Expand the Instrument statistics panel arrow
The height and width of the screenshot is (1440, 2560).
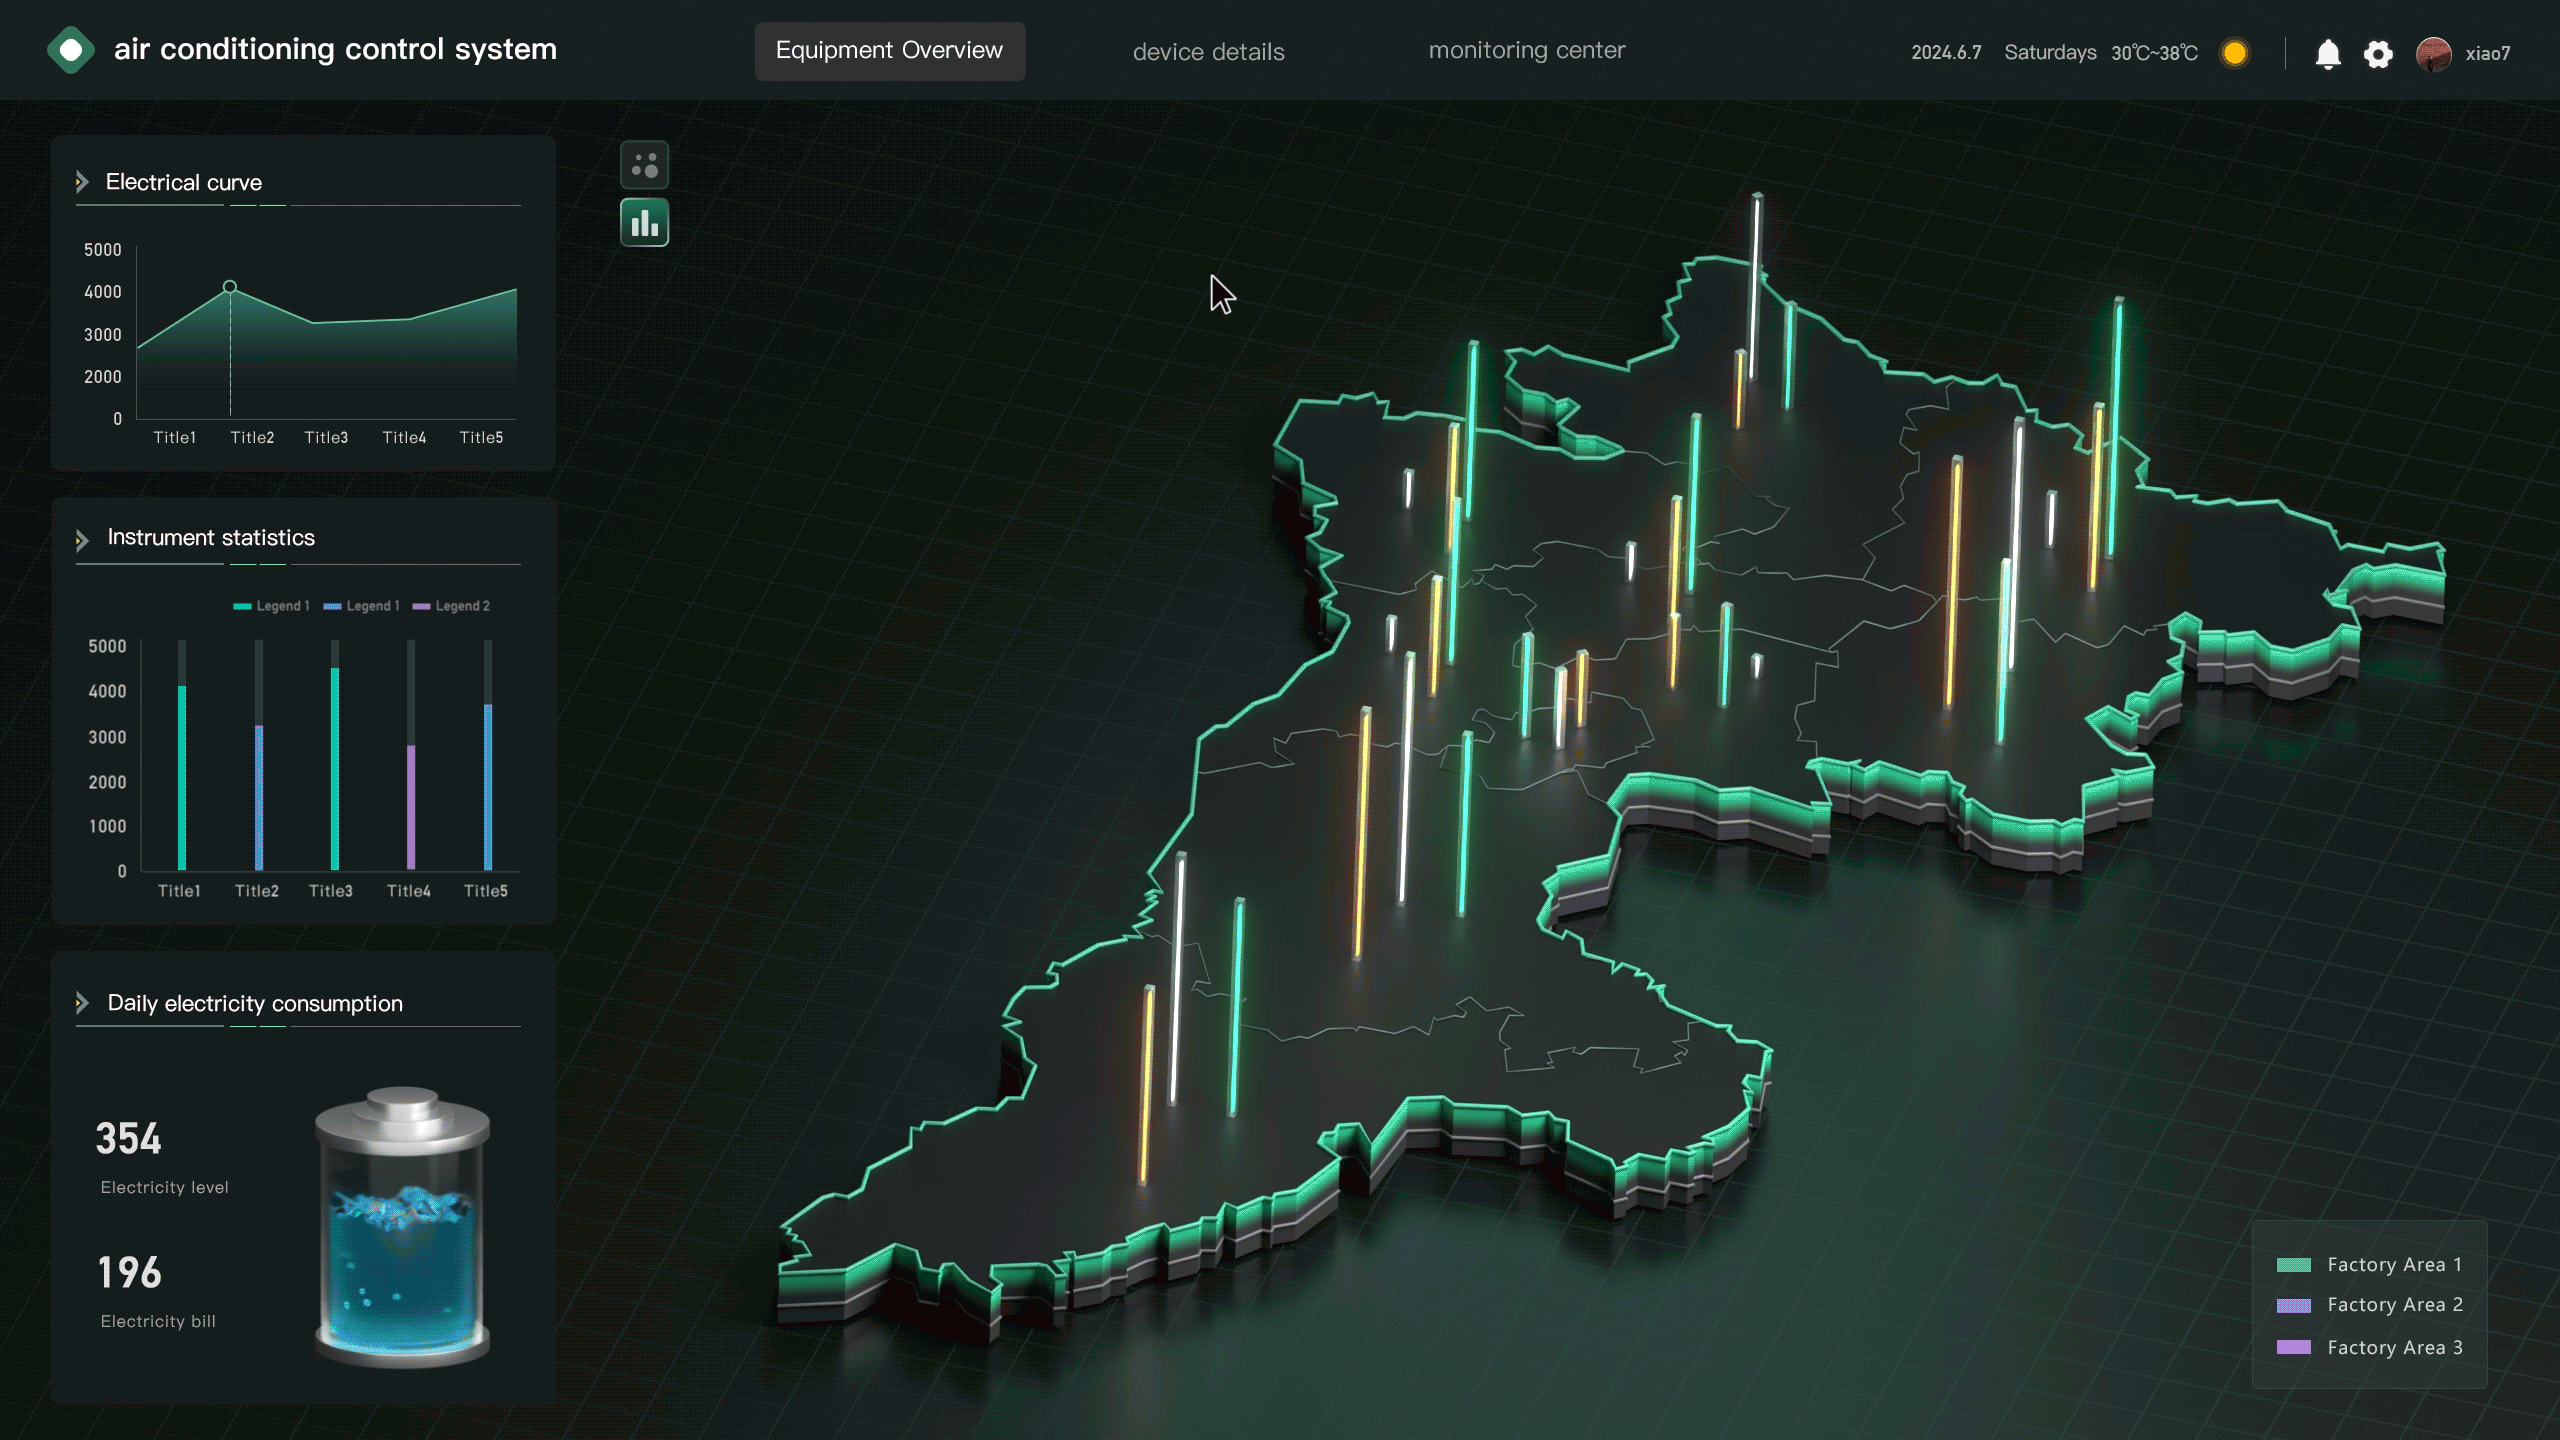pos(82,540)
